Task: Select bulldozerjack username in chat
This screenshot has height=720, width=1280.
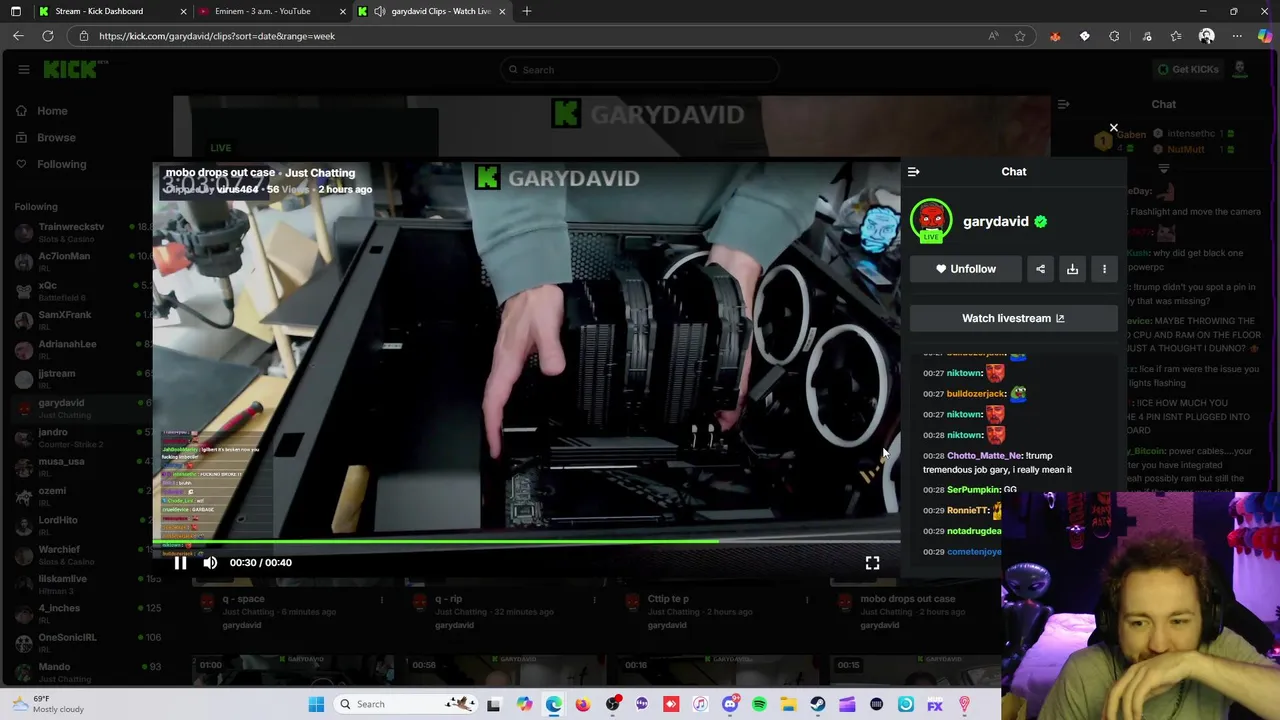Action: tap(976, 394)
